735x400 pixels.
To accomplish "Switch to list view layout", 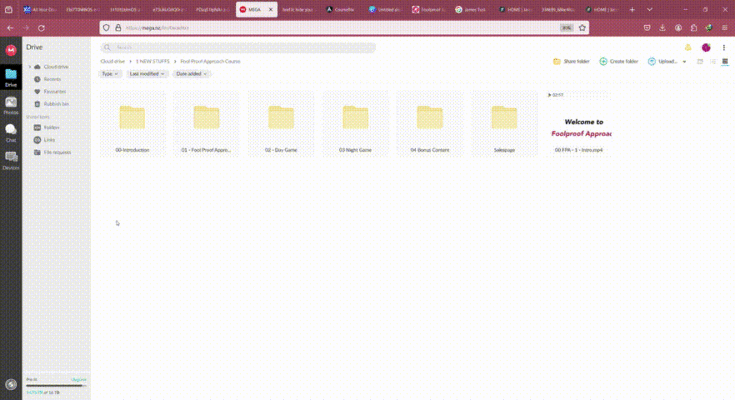I will tap(713, 62).
